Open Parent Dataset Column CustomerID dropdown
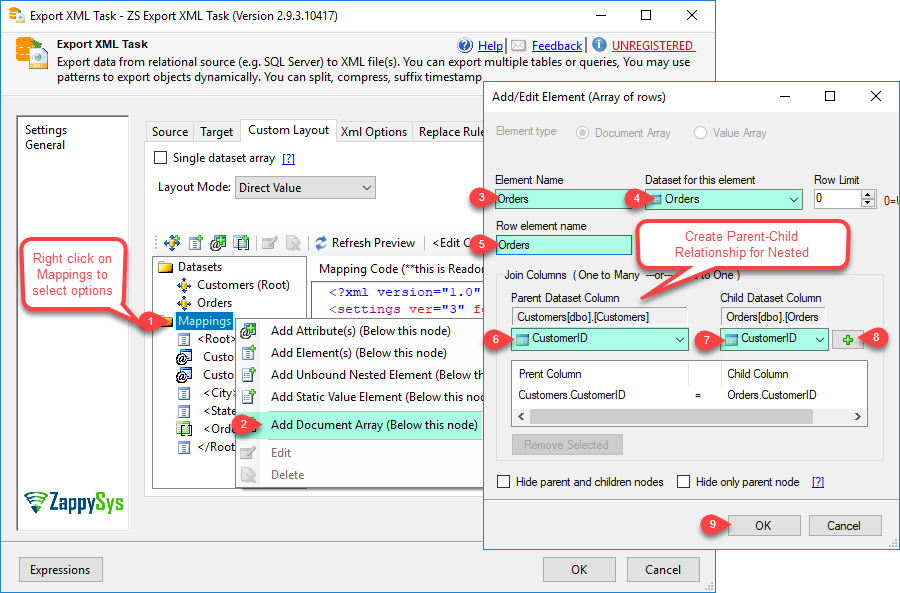 (x=599, y=339)
